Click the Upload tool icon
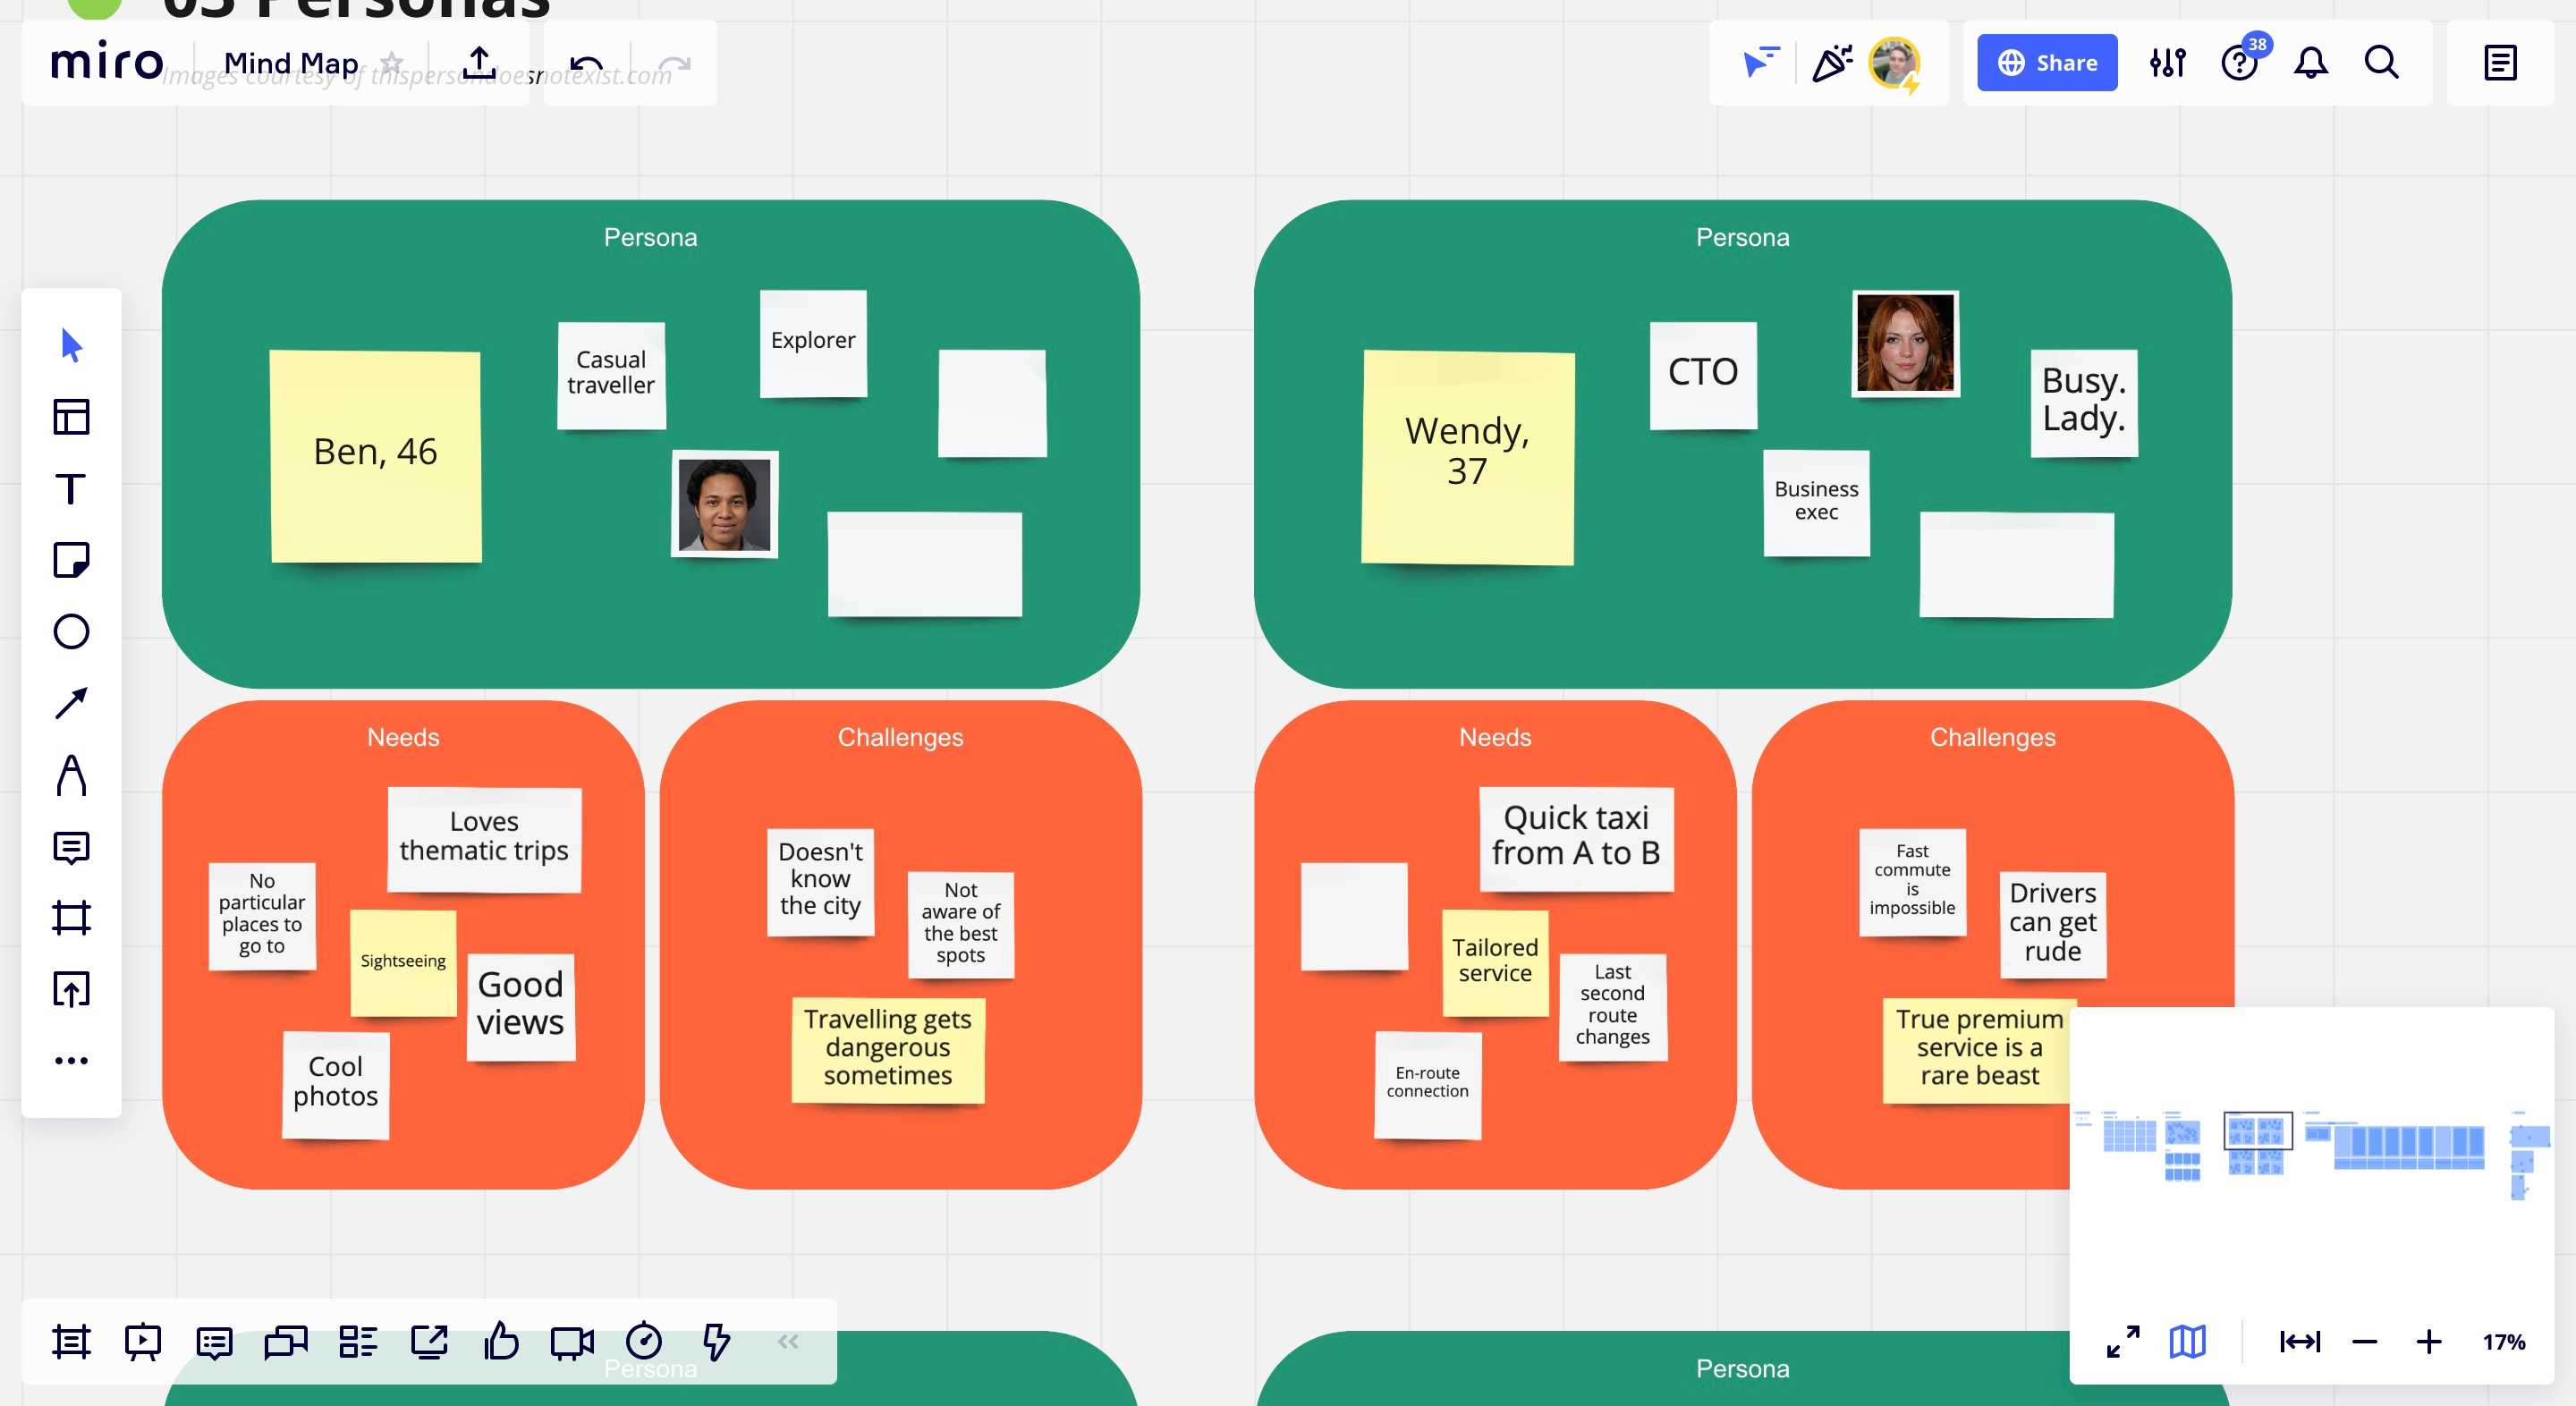The height and width of the screenshot is (1406, 2576). tap(71, 989)
